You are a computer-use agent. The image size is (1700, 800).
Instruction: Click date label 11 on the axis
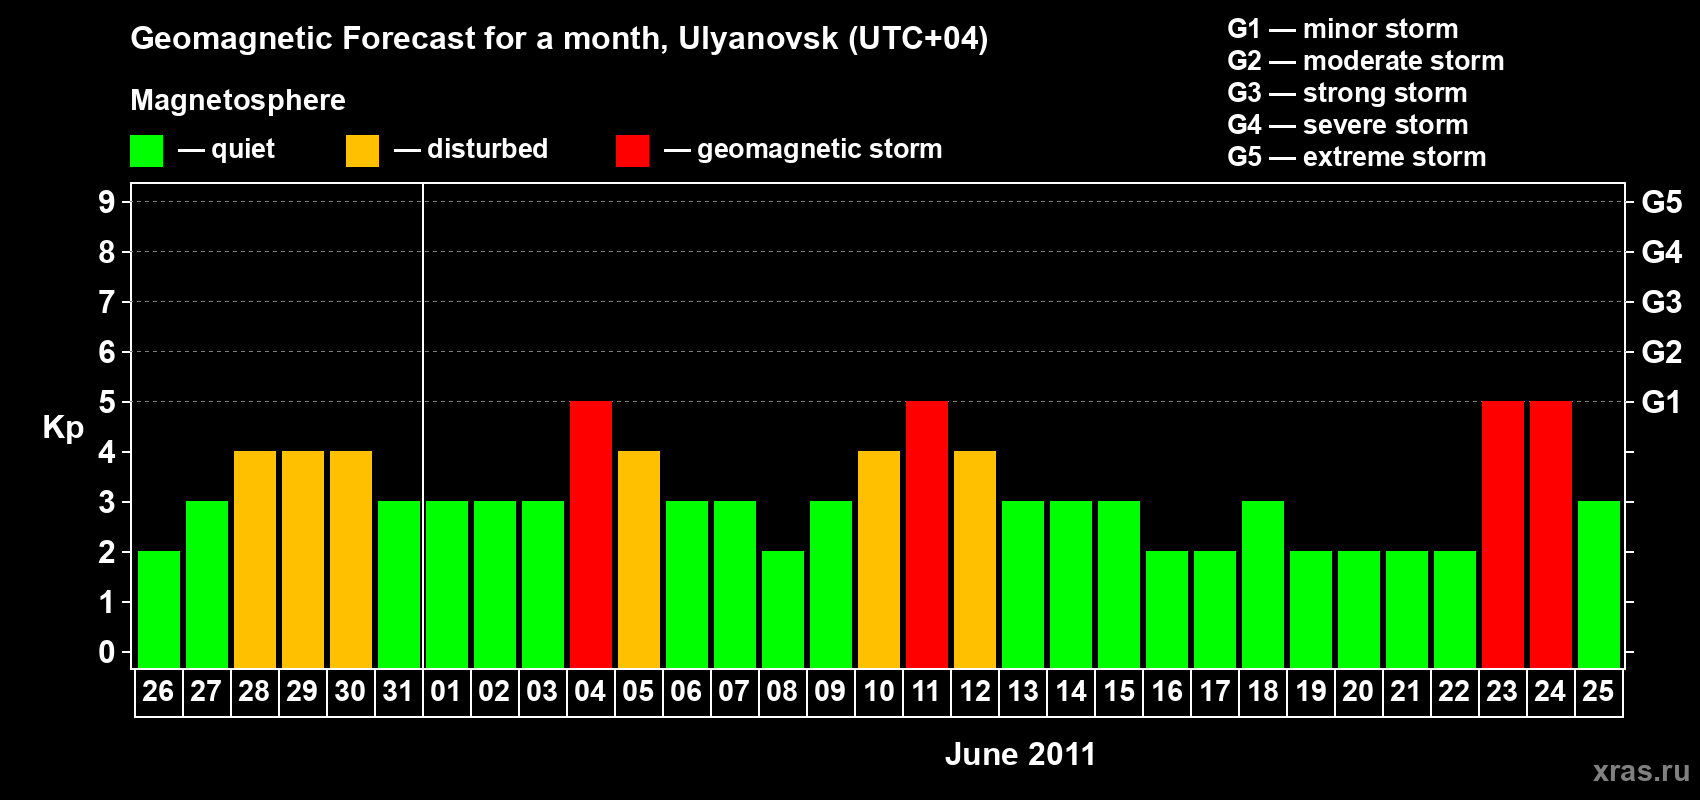(x=926, y=691)
